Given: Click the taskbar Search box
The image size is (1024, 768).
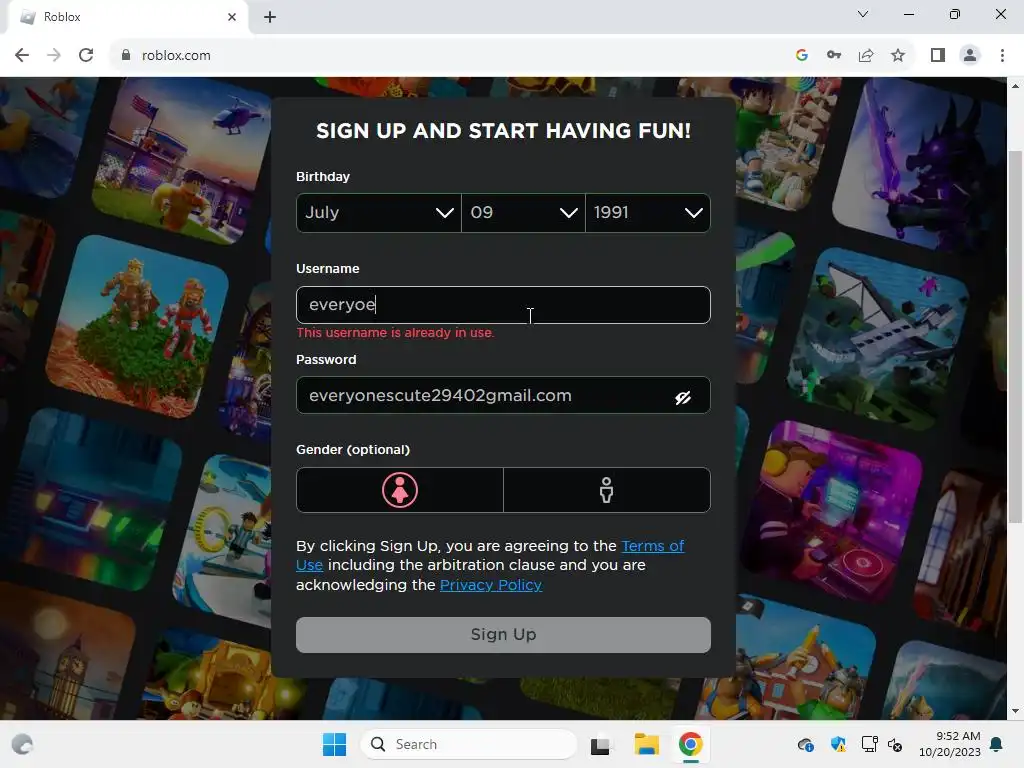Looking at the screenshot, I should (x=468, y=744).
